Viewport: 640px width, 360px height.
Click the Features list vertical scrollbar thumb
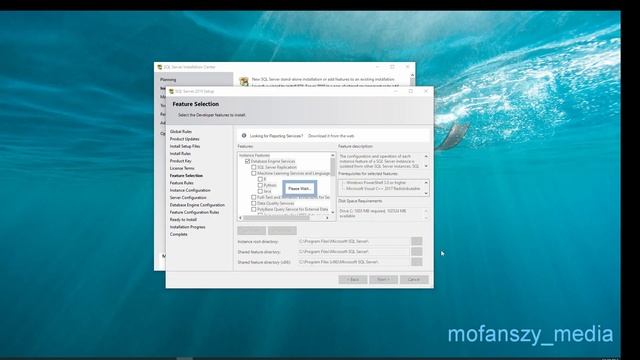coord(333,167)
